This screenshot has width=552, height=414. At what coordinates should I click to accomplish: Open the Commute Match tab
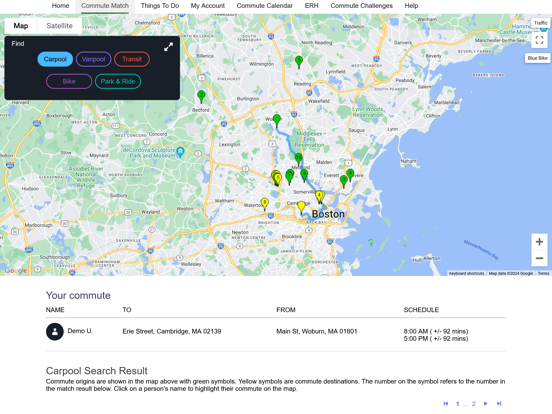pos(105,6)
